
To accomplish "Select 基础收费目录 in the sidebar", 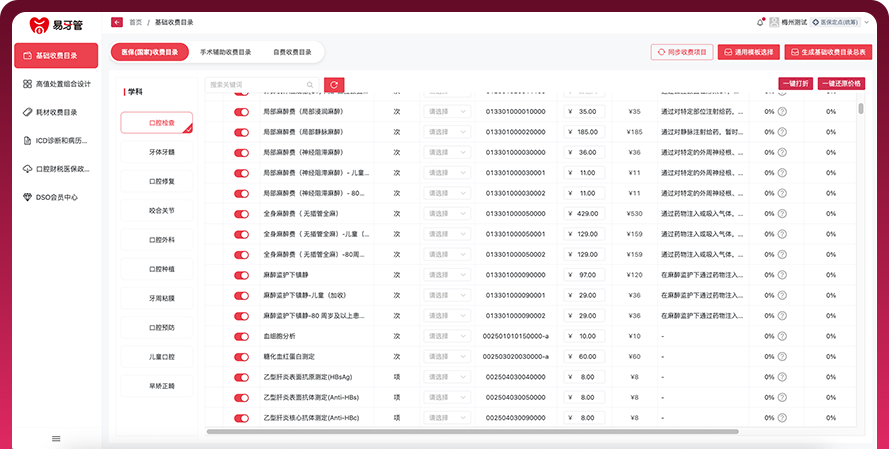I will (56, 56).
